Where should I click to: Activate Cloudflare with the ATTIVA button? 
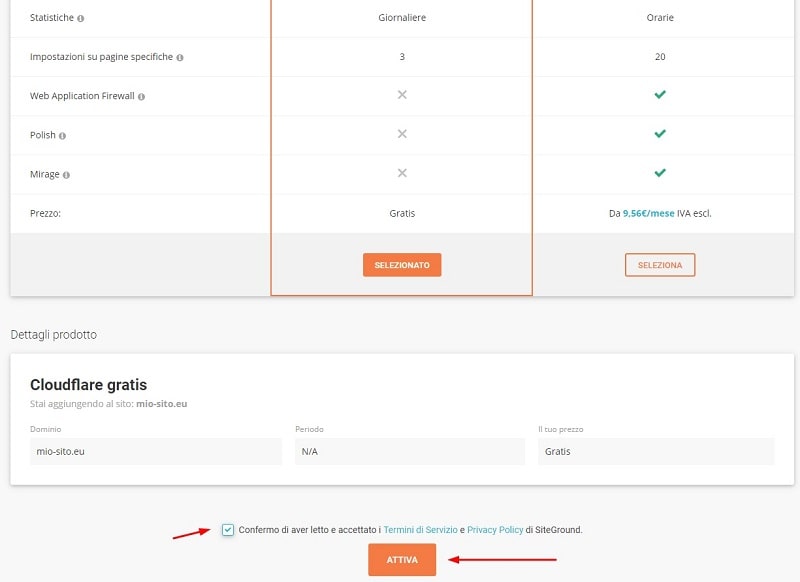pos(402,560)
